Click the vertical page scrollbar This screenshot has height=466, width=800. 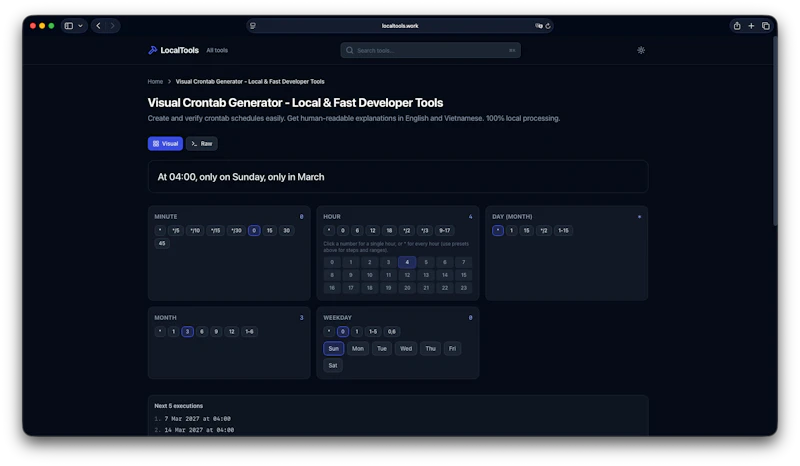tap(774, 133)
